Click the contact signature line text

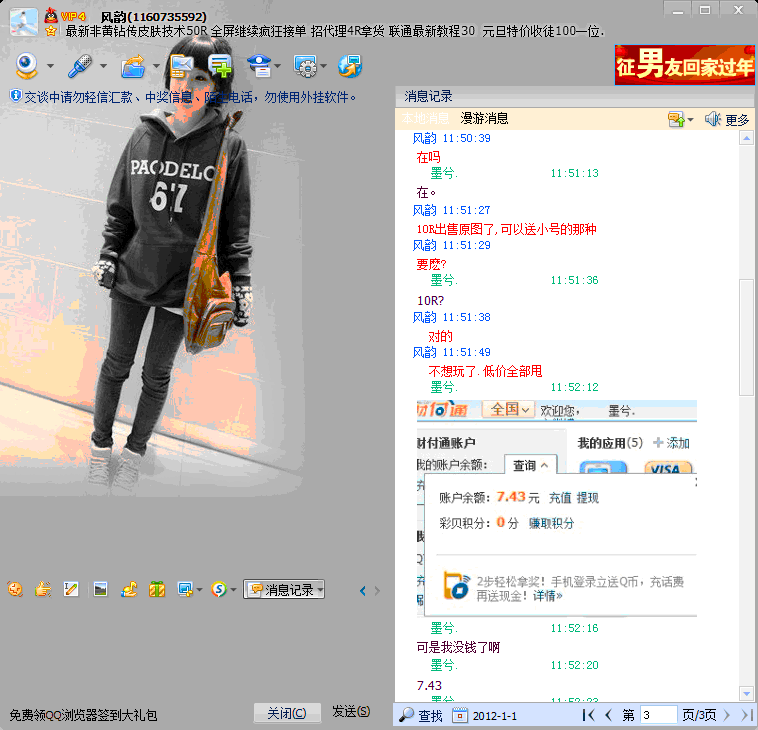[x=335, y=31]
